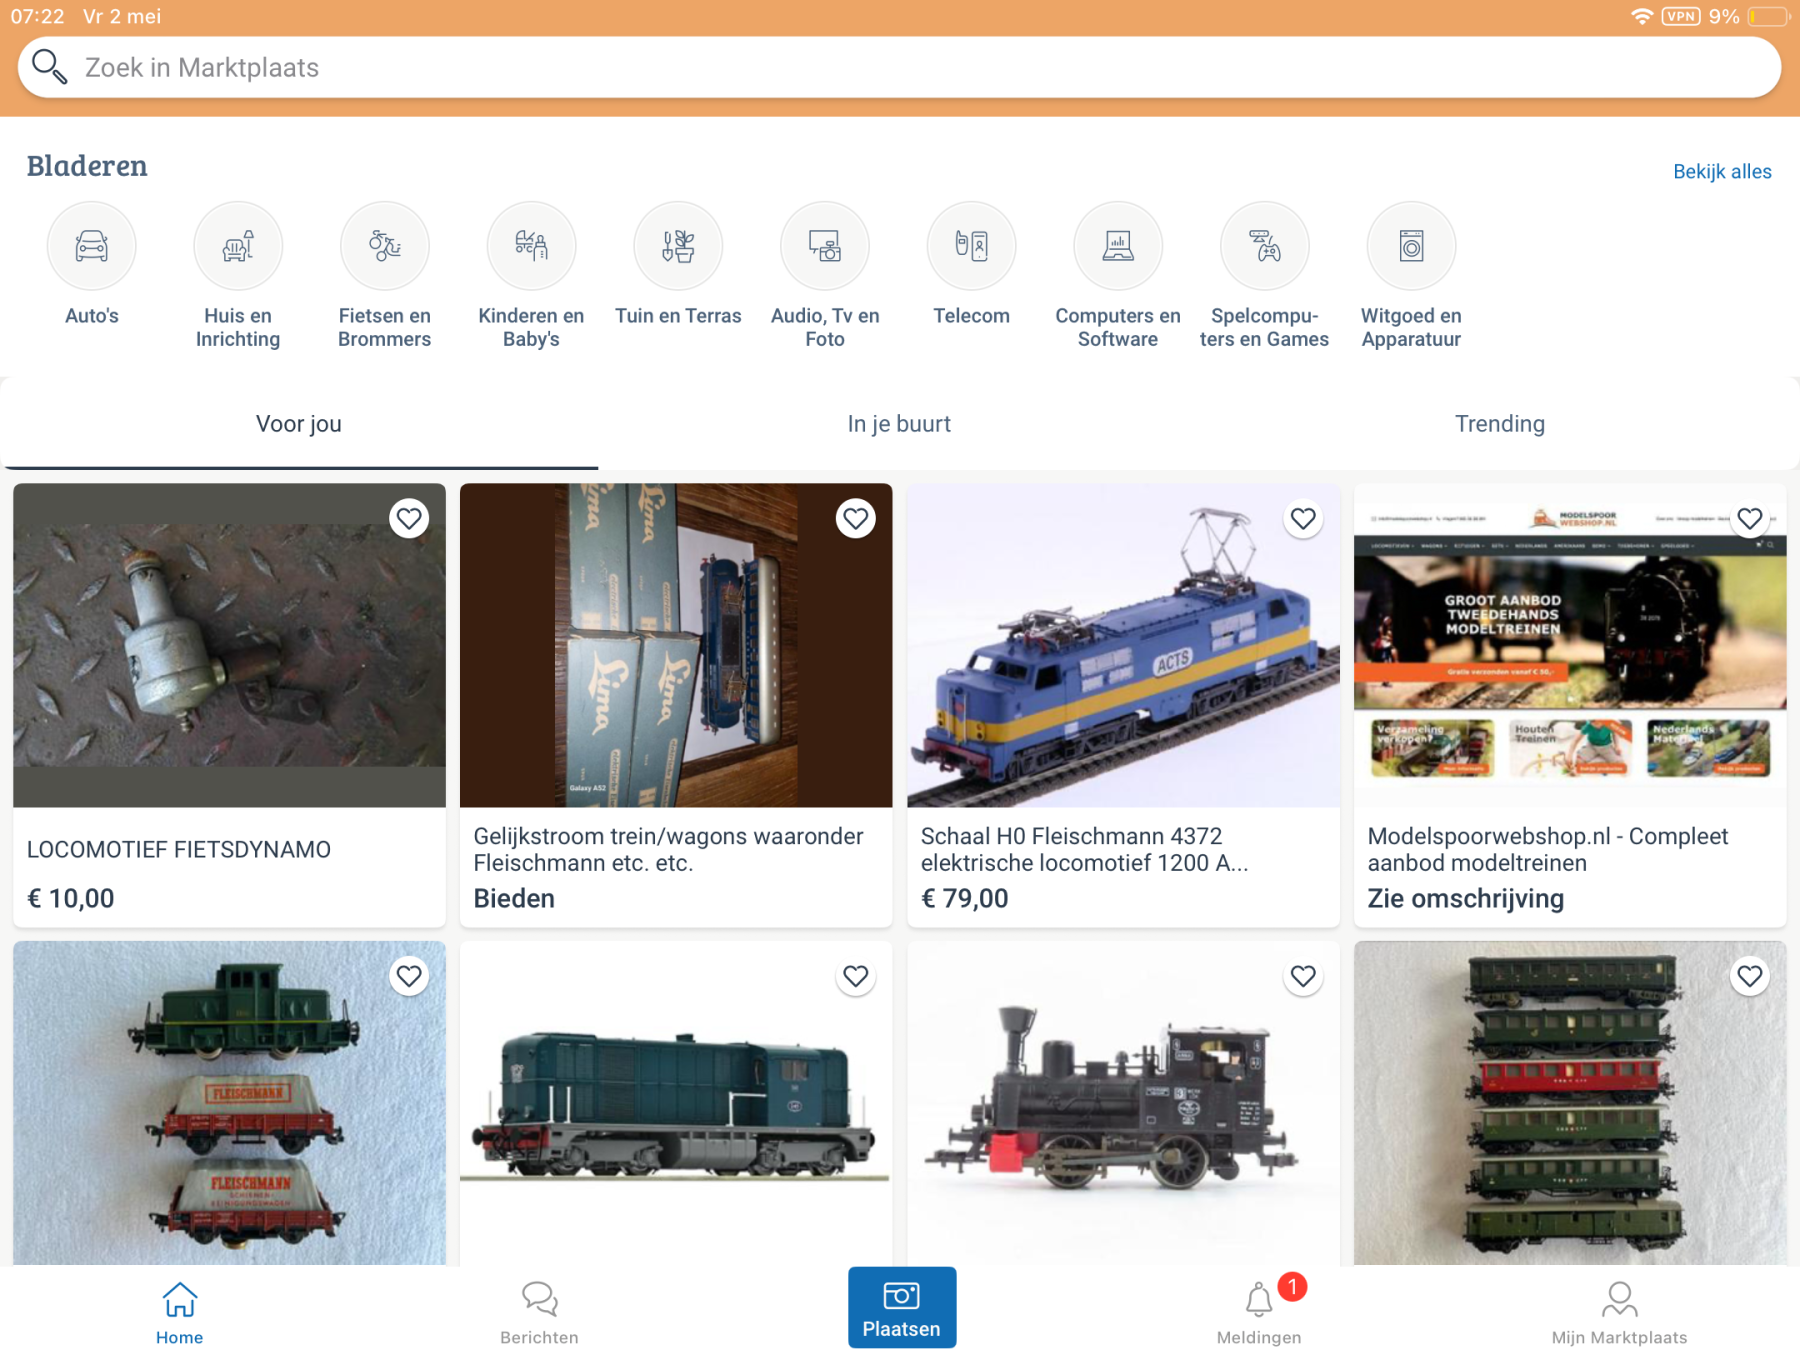Open the blue diesel locomotive photo
The image size is (1800, 1350).
(676, 1102)
